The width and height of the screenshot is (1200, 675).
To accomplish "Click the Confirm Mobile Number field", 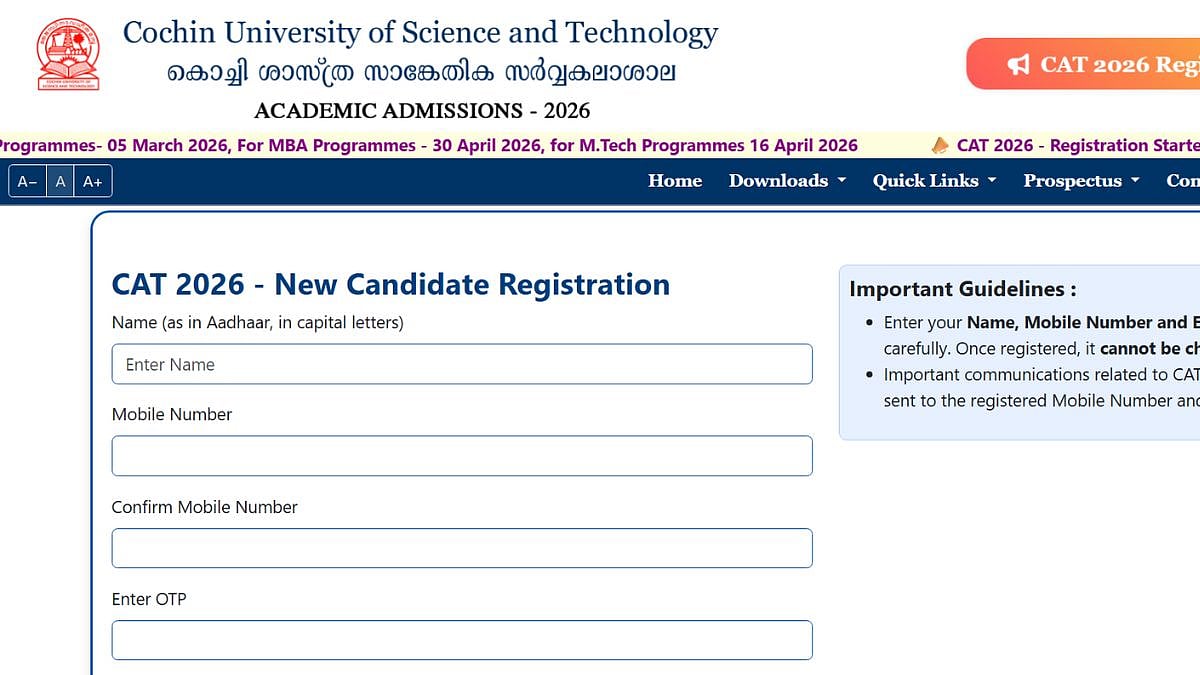I will pyautogui.click(x=460, y=548).
